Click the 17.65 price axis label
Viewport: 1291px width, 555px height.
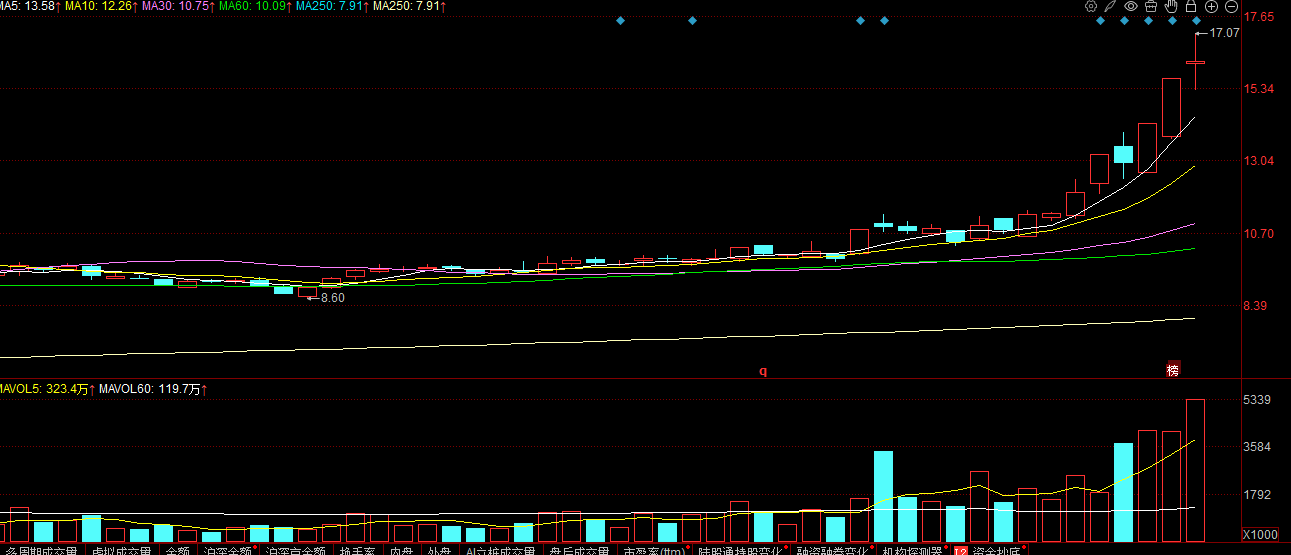pyautogui.click(x=1258, y=17)
